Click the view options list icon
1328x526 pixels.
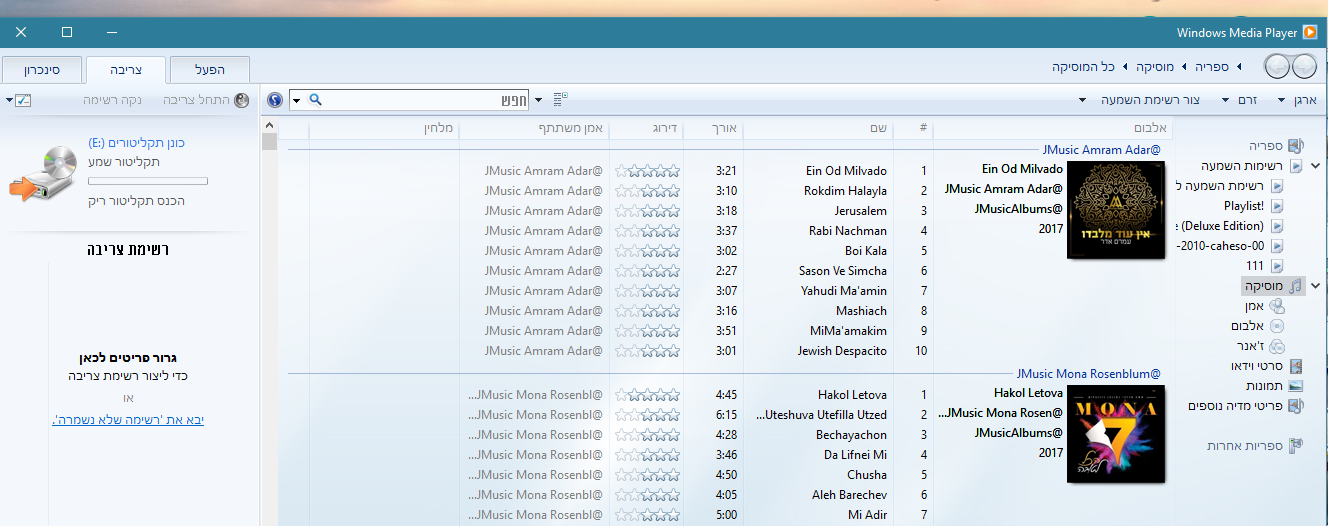559,99
